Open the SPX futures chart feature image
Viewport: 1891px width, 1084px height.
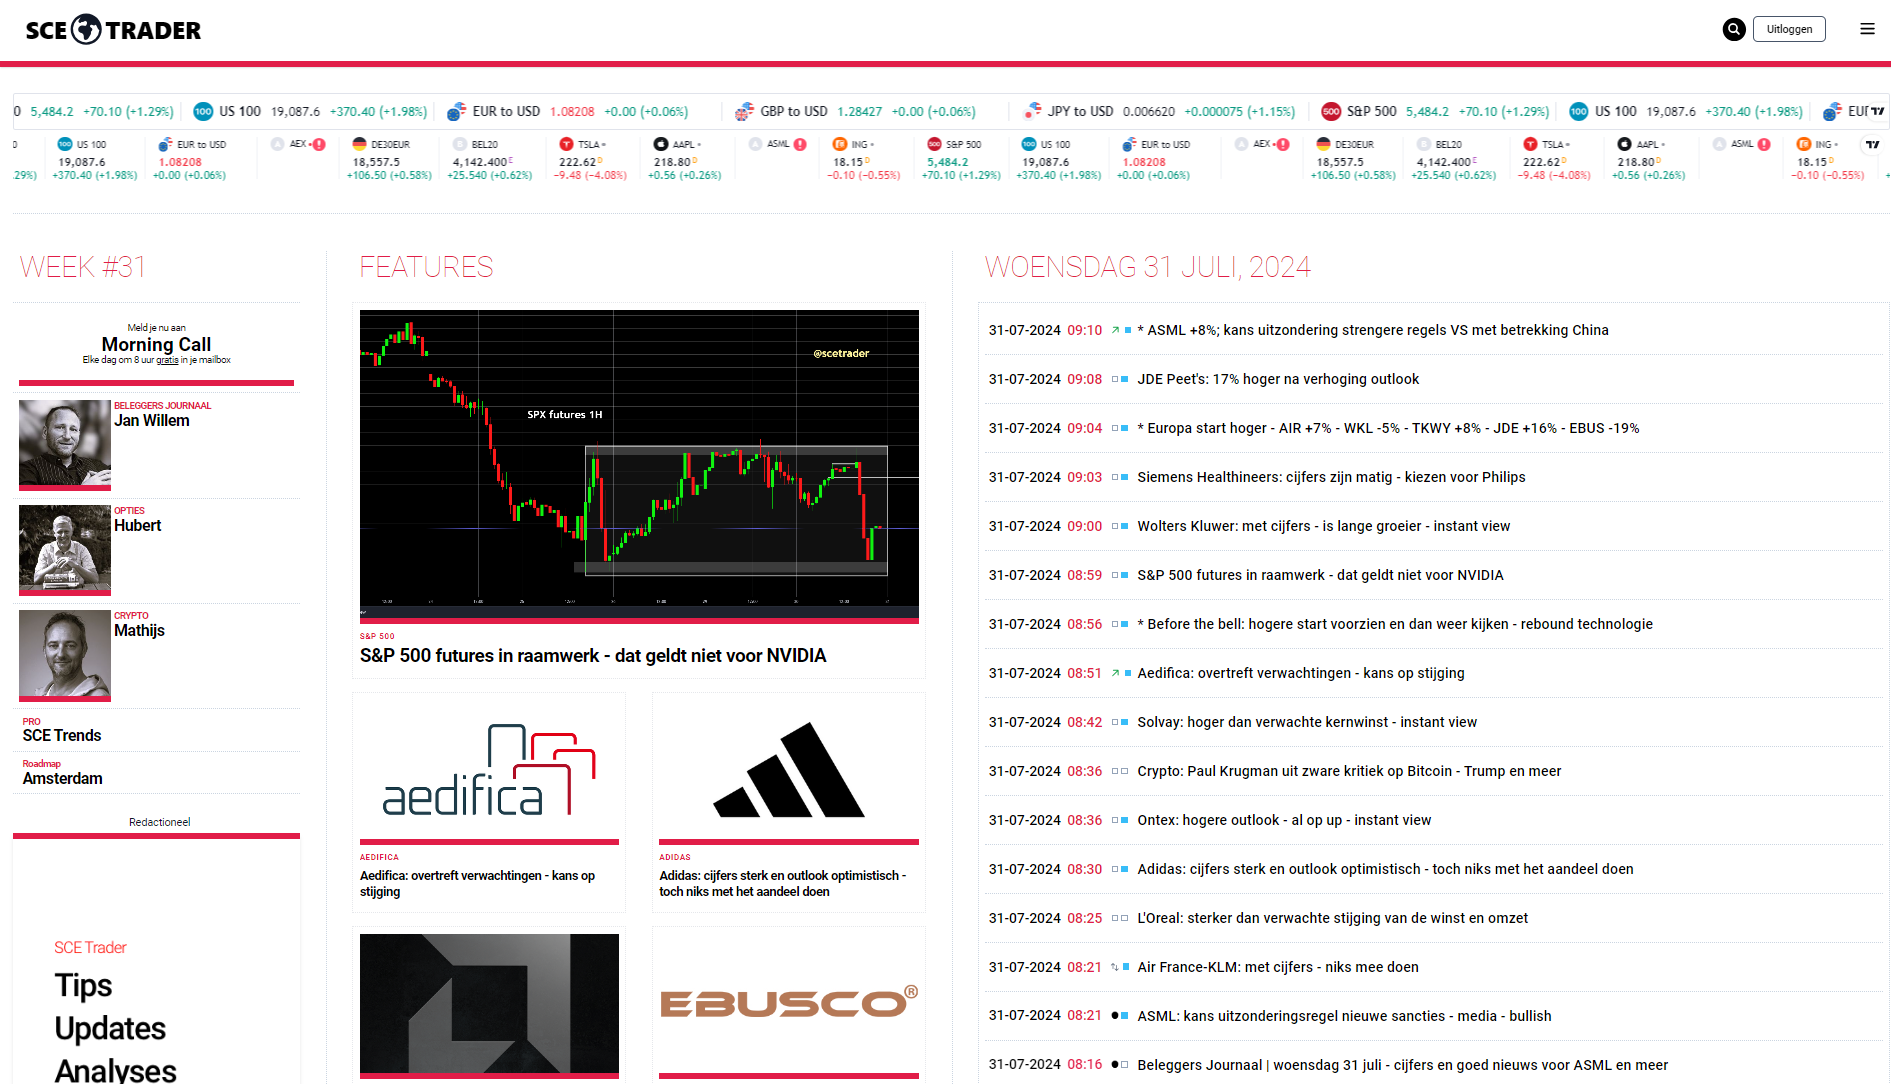[639, 462]
